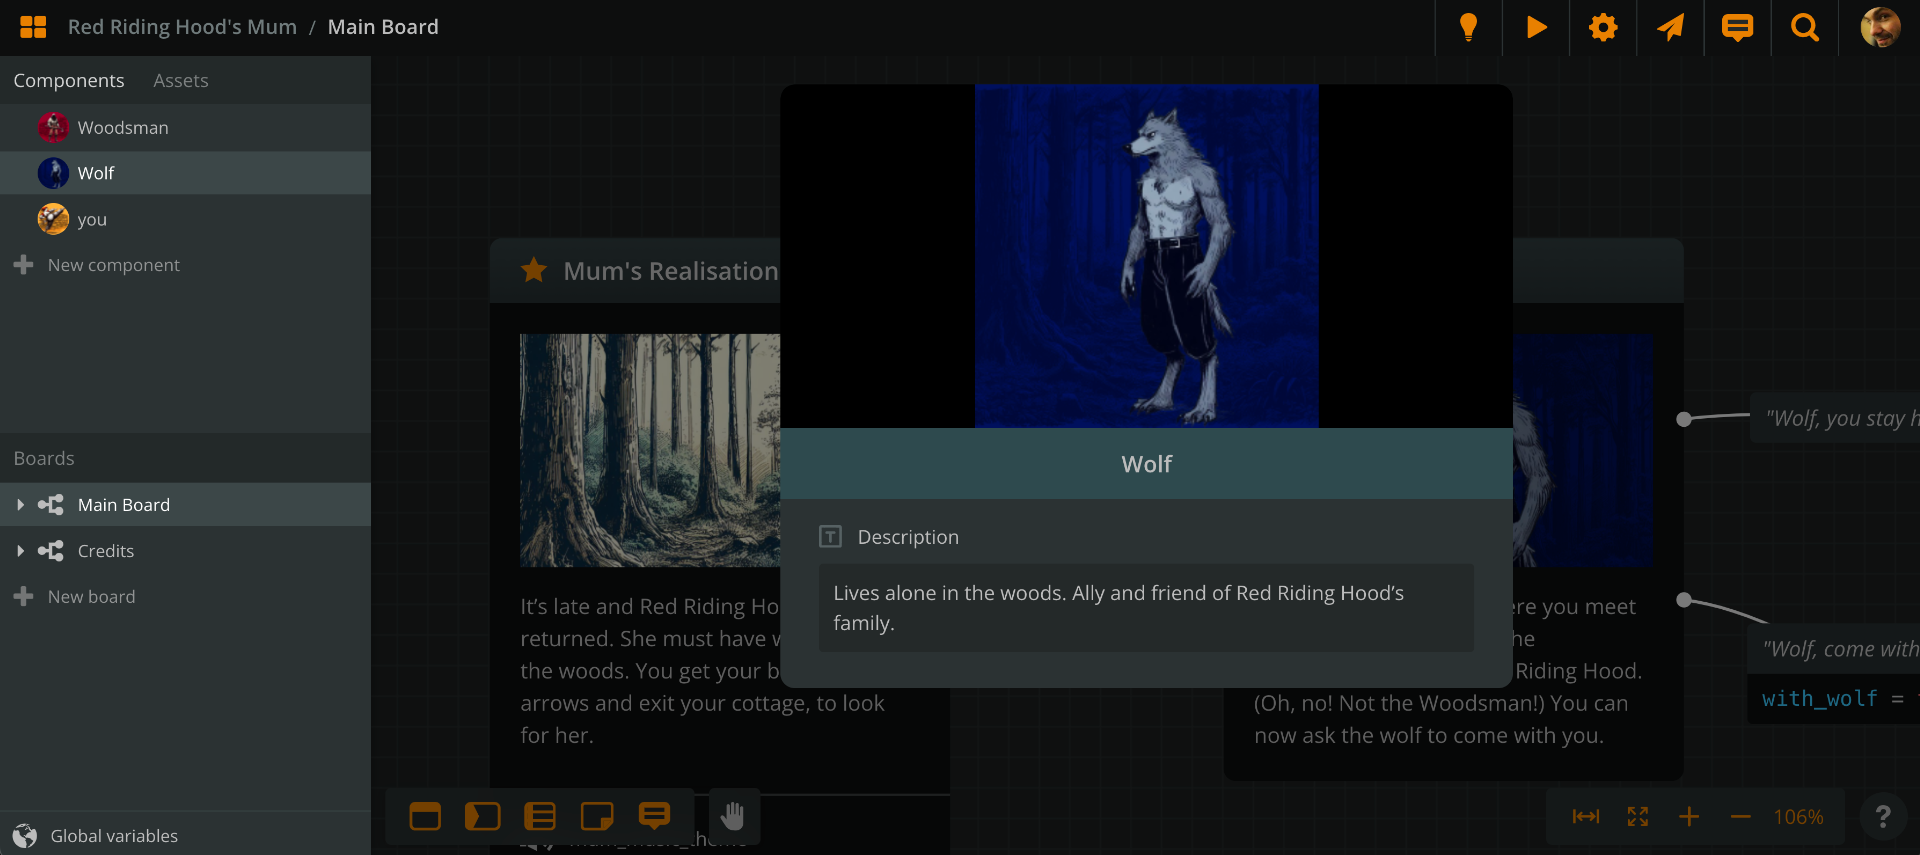Create a New board

(75, 597)
